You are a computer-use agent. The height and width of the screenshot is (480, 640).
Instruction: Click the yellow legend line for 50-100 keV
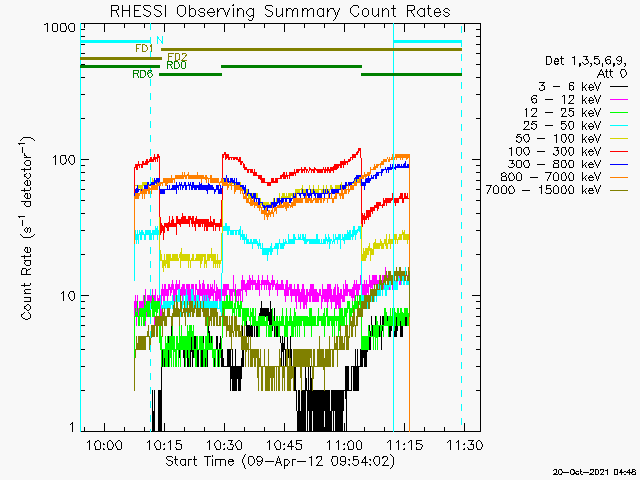coord(619,139)
